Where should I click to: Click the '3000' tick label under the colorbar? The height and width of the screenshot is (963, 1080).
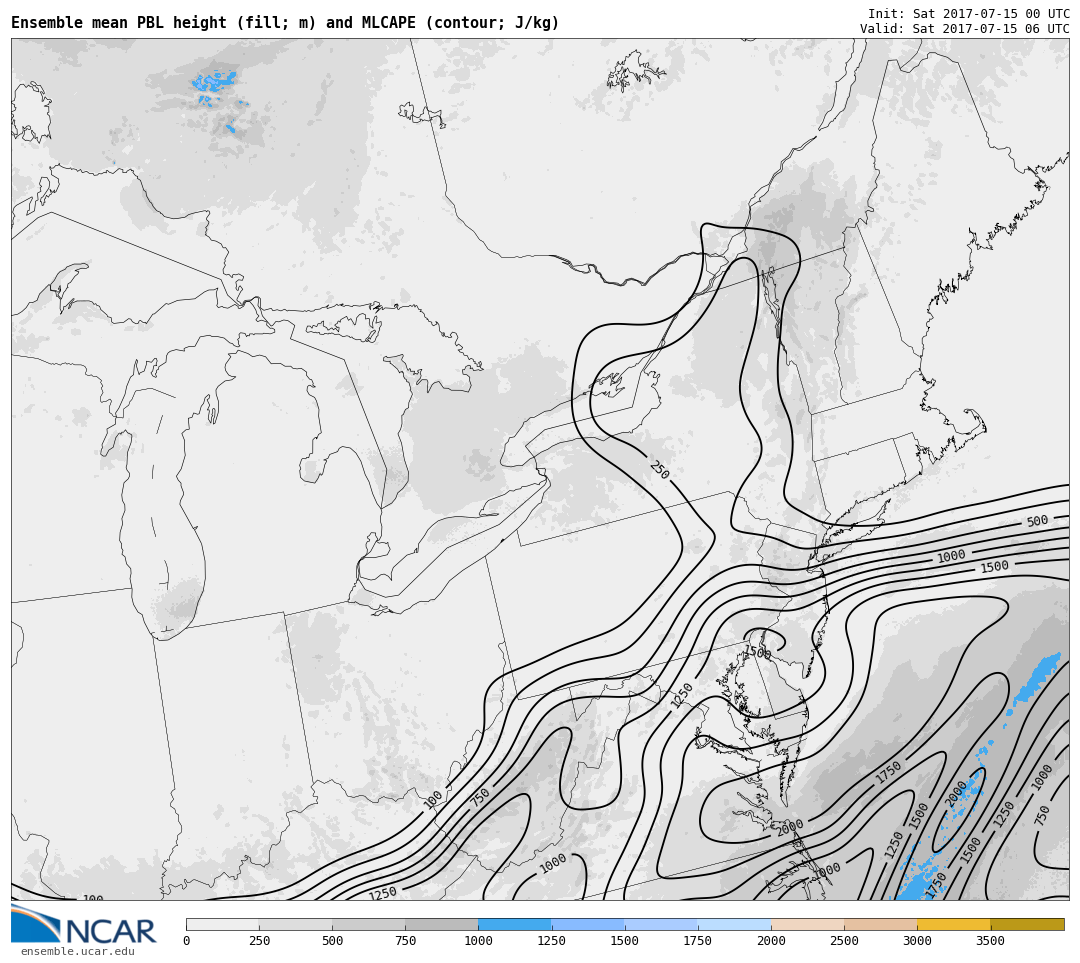coord(917,941)
